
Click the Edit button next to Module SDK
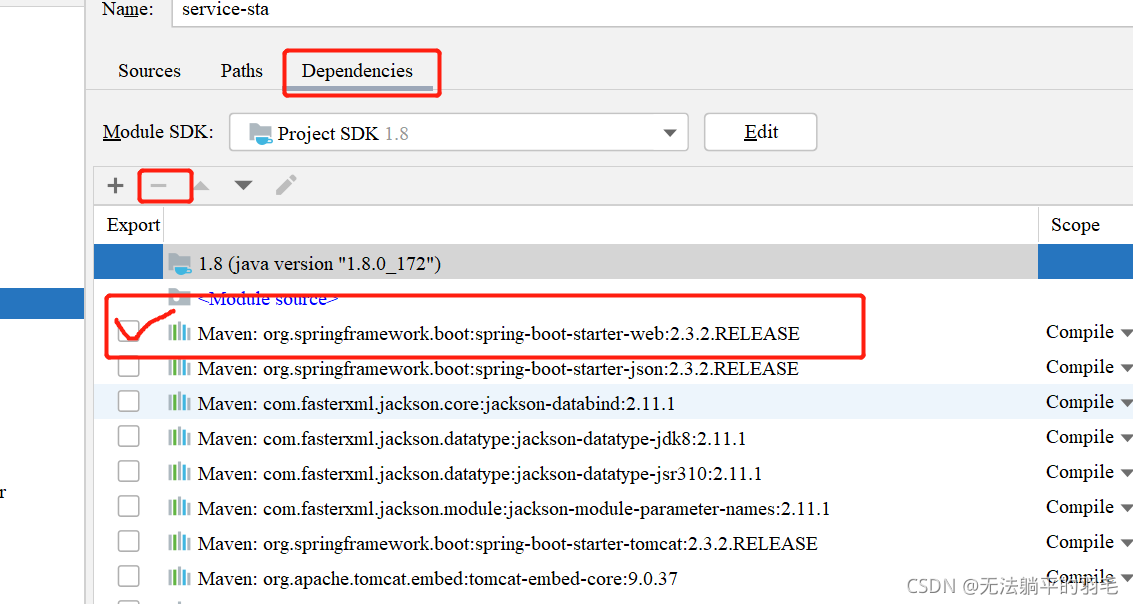(760, 131)
